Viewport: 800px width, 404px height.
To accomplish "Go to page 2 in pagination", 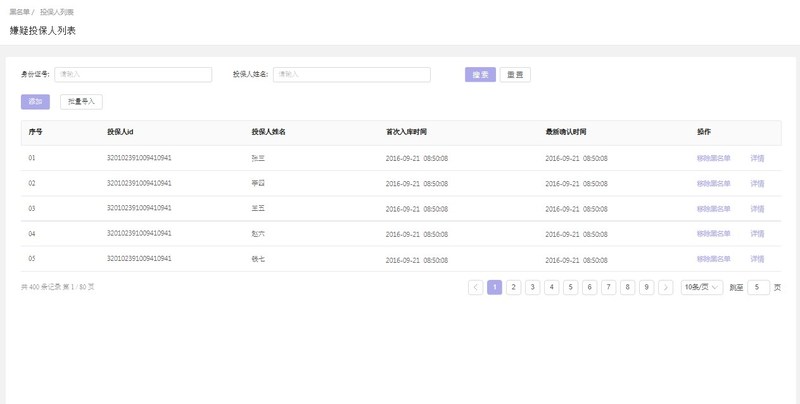I will point(513,287).
